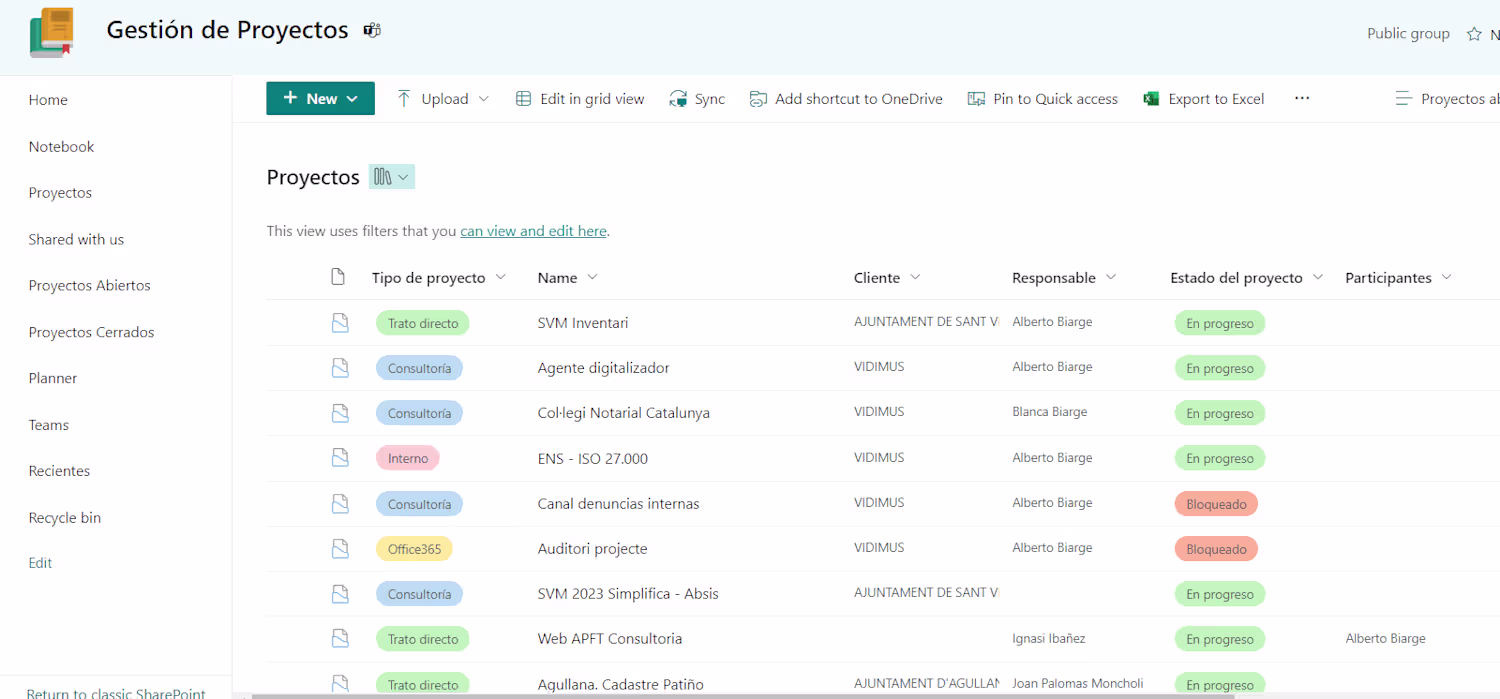1500x699 pixels.
Task: Click the star follow icon
Action: click(1474, 34)
